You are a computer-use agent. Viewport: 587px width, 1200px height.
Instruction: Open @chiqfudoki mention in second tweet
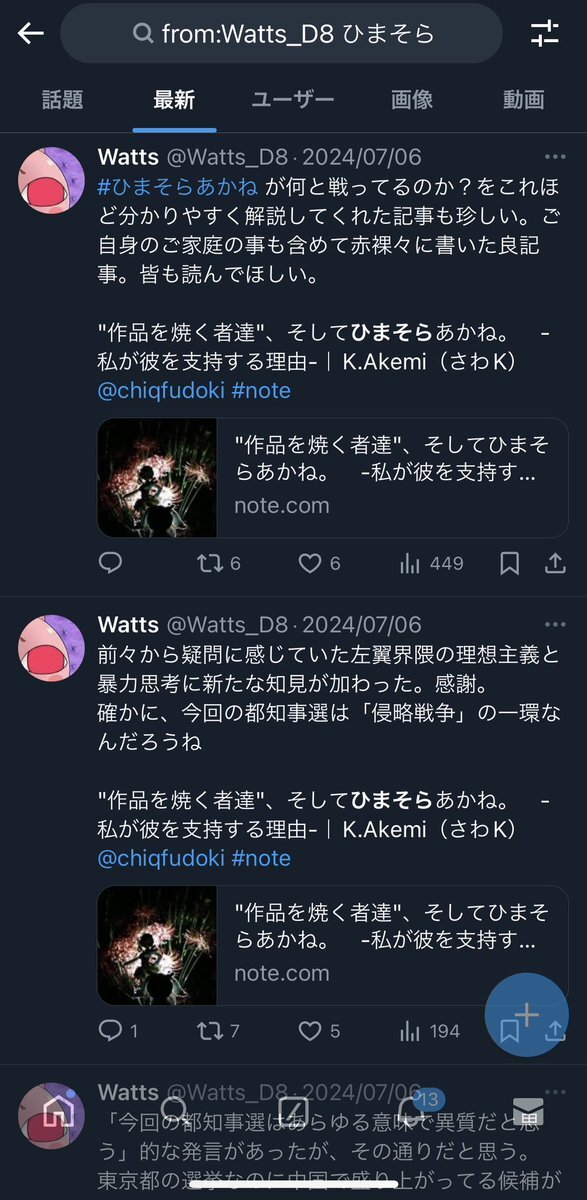161,858
